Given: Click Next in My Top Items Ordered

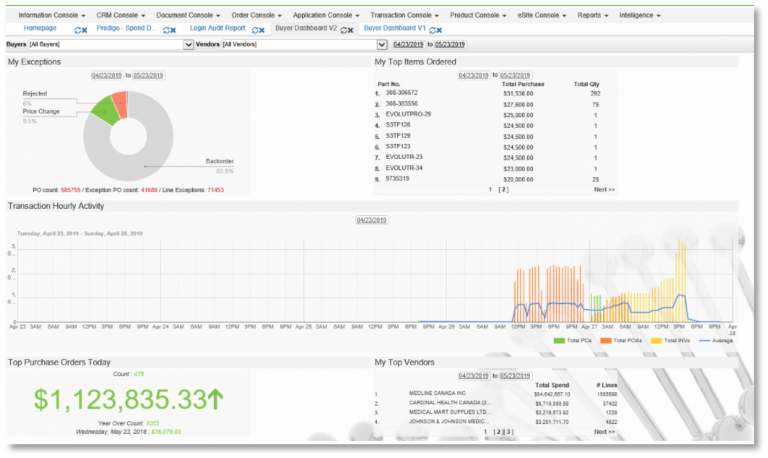Looking at the screenshot, I should pos(604,190).
